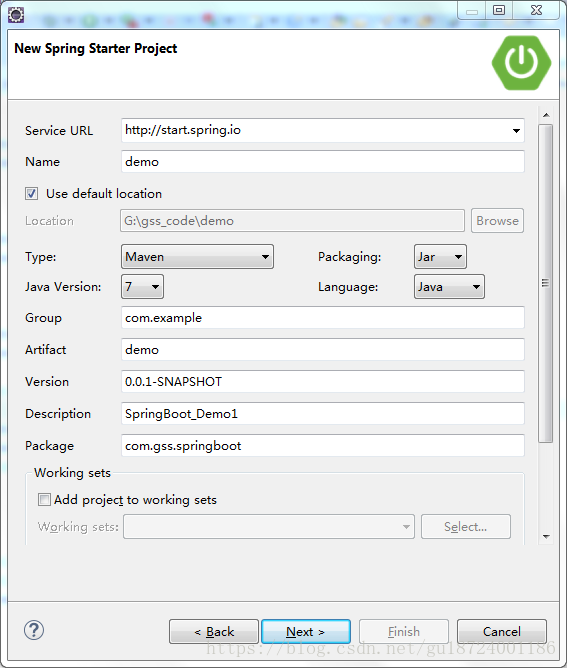
Task: Click the Next button
Action: click(306, 631)
